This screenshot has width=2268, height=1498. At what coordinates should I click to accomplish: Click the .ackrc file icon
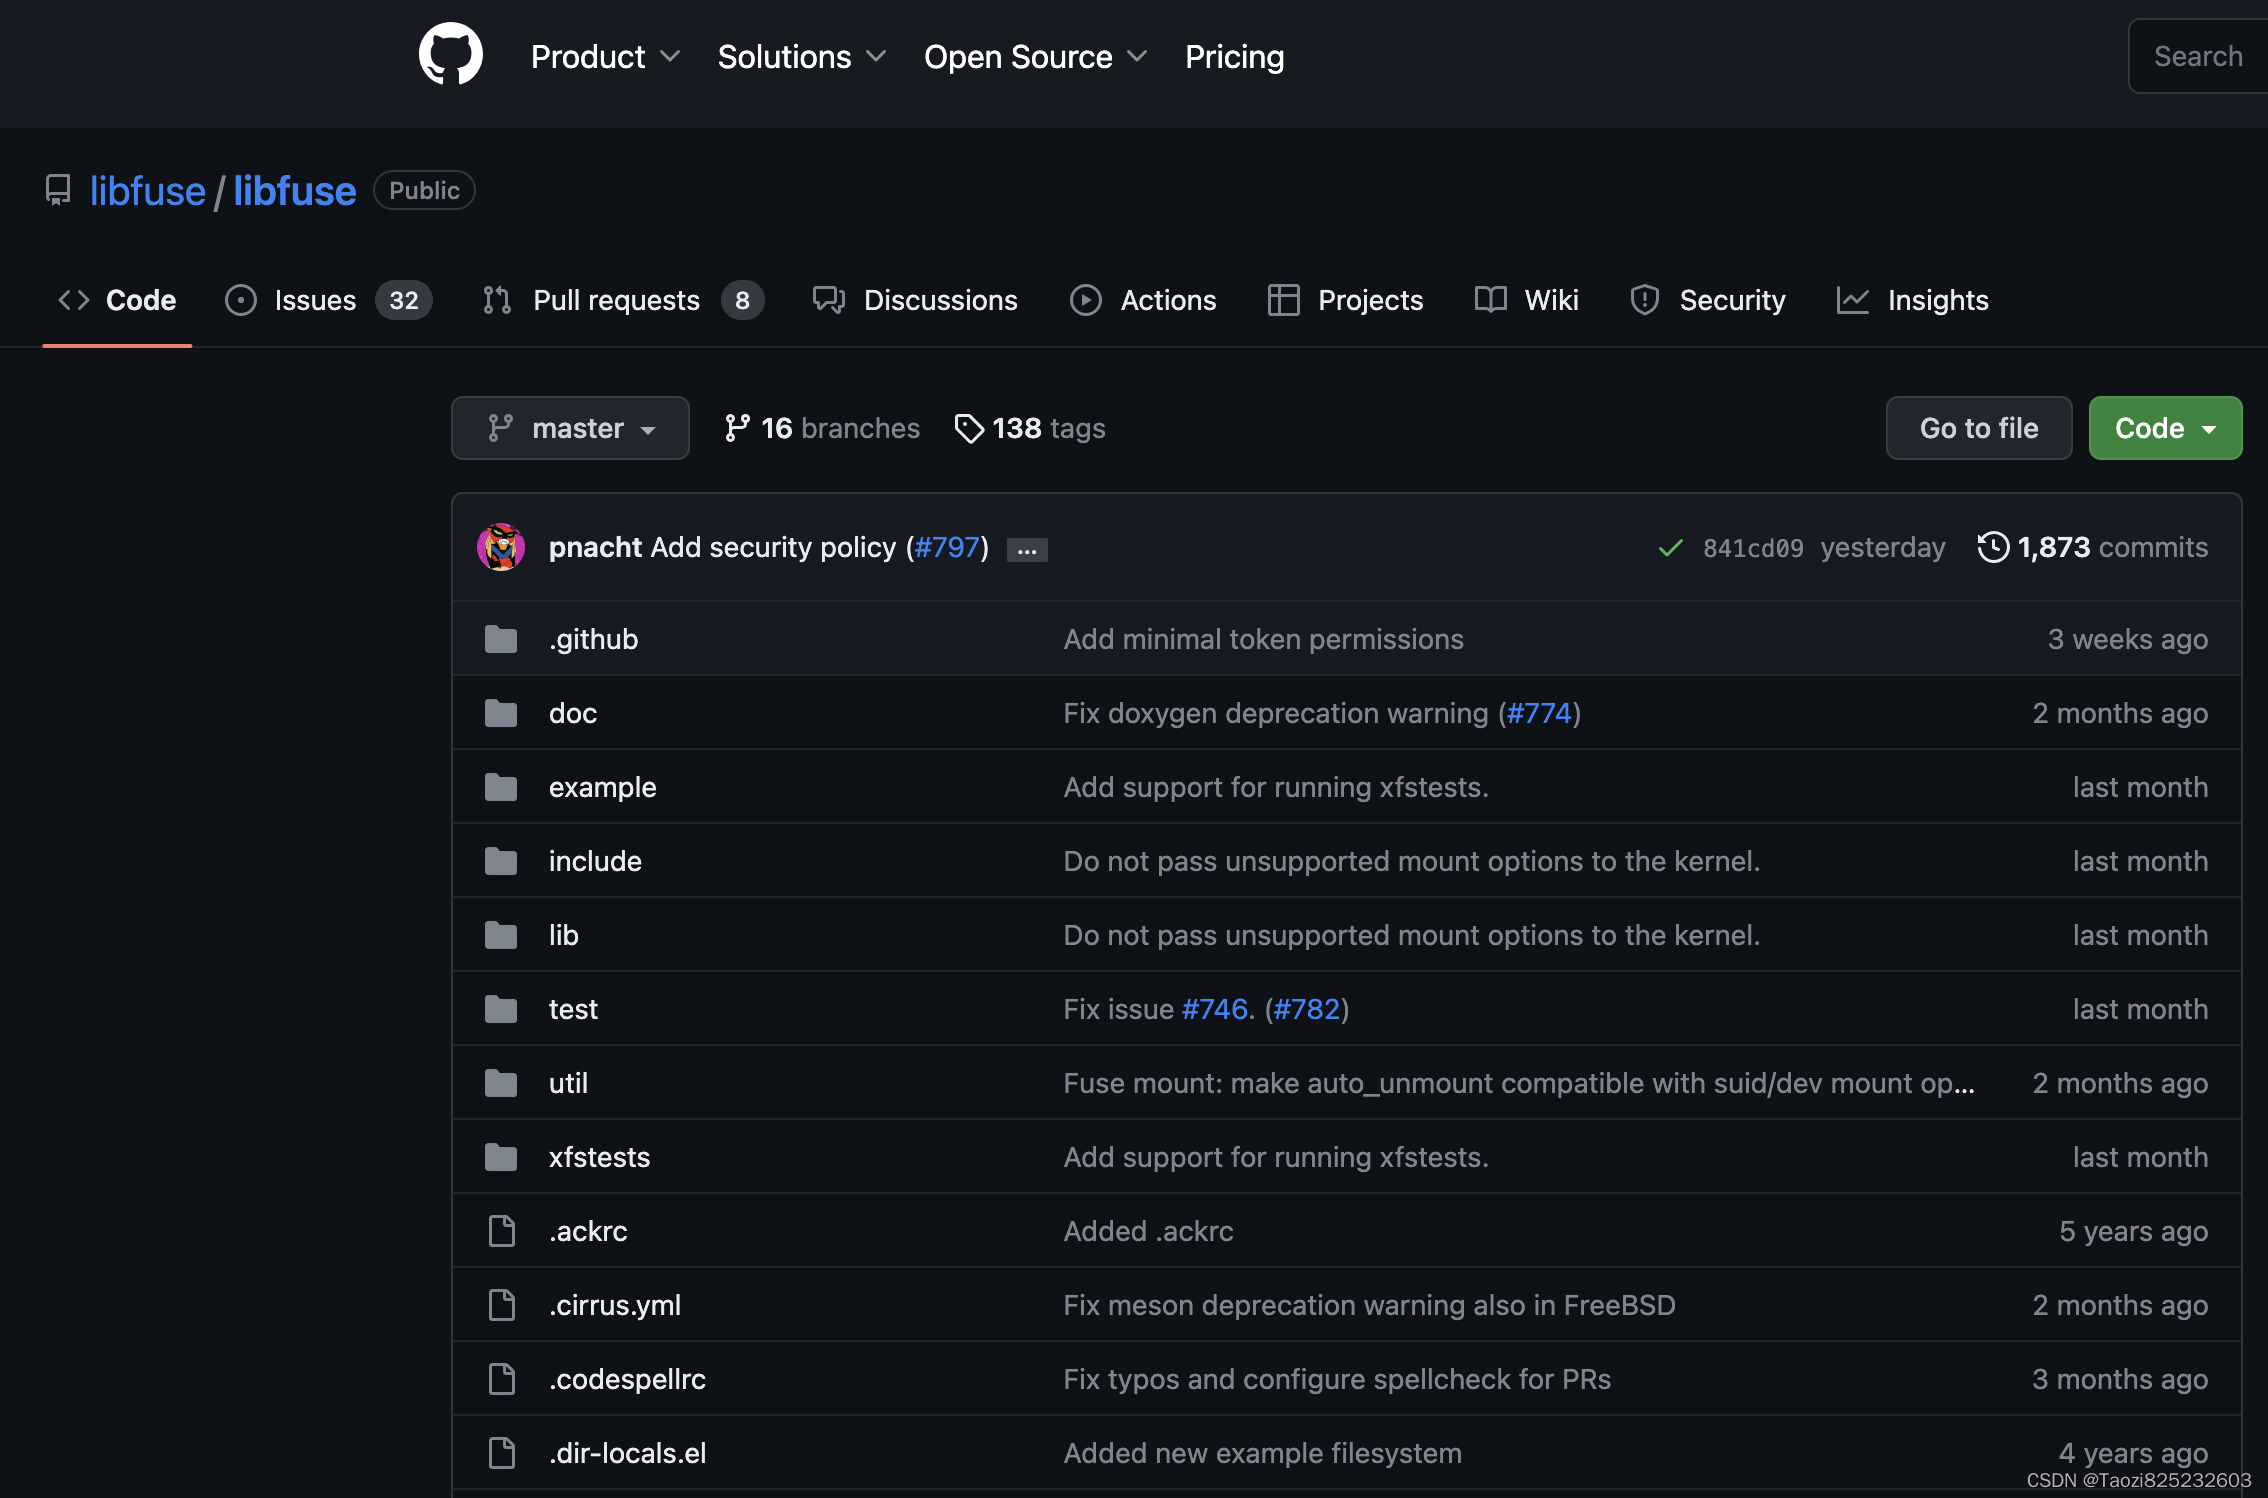click(x=501, y=1231)
